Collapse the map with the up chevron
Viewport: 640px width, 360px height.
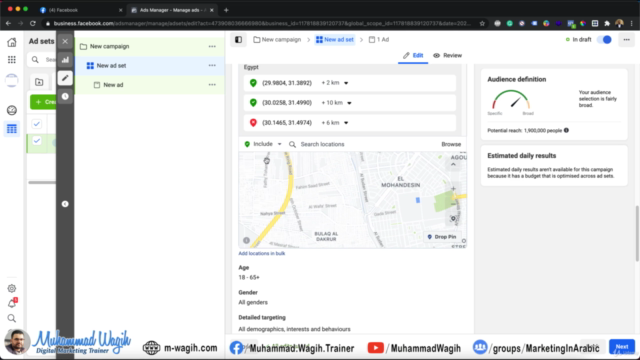453,164
